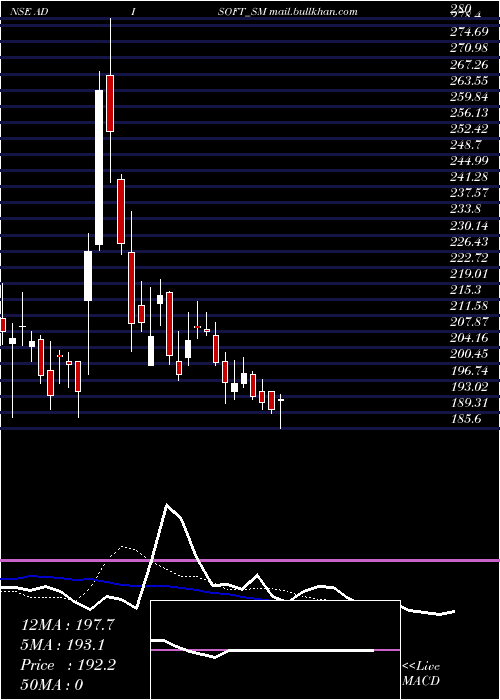Screen dimensions: 500x700
Task: Click the 241.28 price axis label
Action: [468, 177]
